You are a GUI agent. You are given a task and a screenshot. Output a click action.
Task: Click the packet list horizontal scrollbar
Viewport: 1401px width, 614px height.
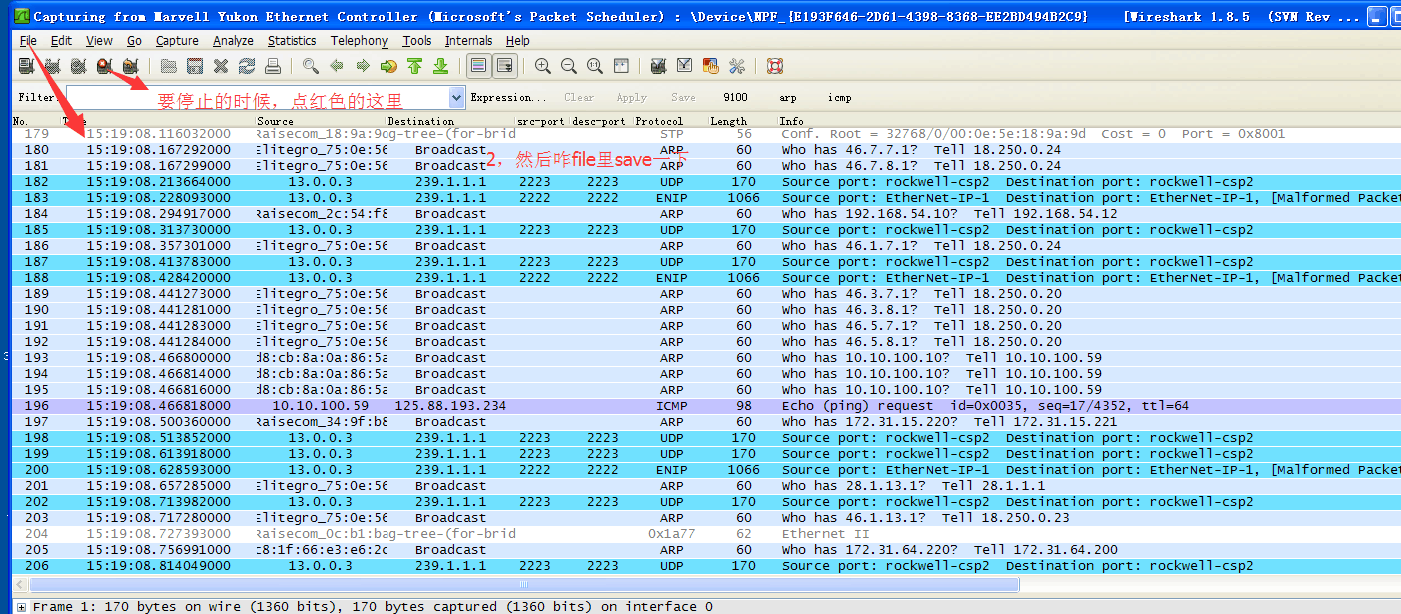[x=524, y=584]
